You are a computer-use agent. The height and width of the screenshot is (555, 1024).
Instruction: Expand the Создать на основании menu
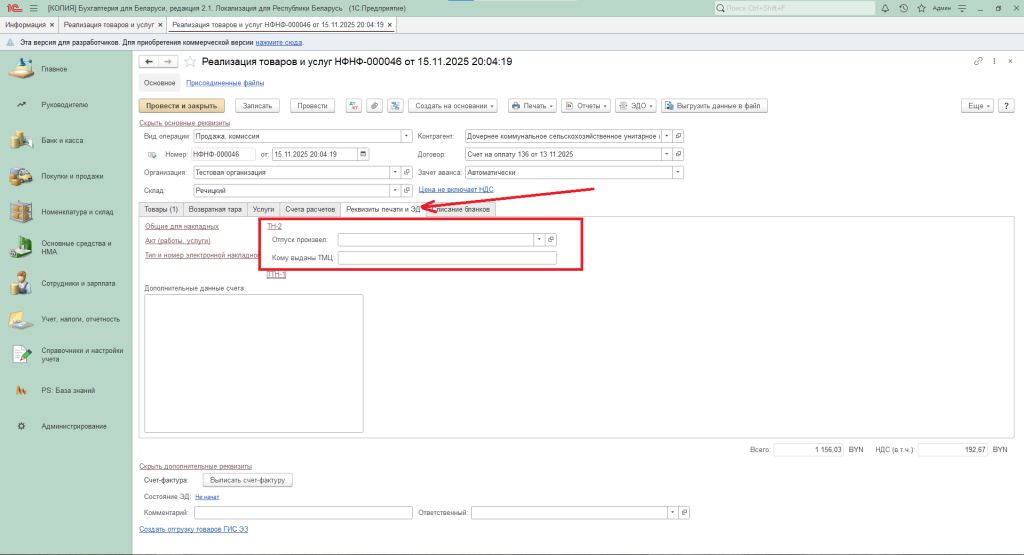click(x=455, y=105)
